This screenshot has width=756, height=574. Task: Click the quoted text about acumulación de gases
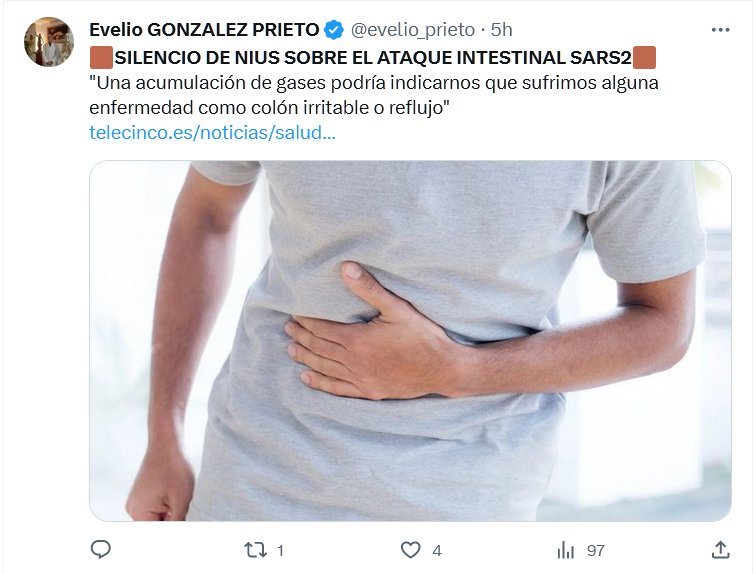pyautogui.click(x=374, y=95)
